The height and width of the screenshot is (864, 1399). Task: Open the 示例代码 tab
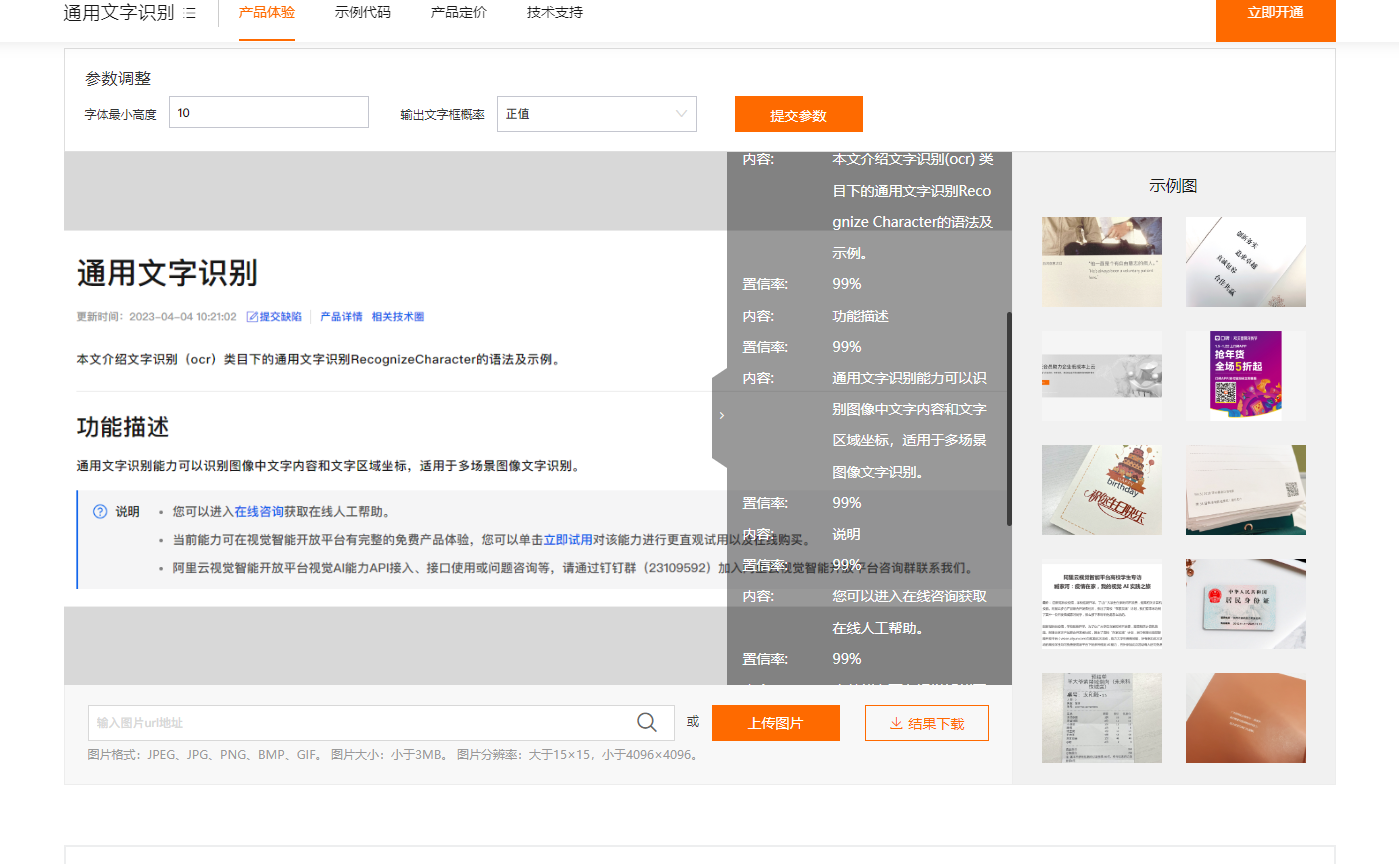[x=363, y=13]
